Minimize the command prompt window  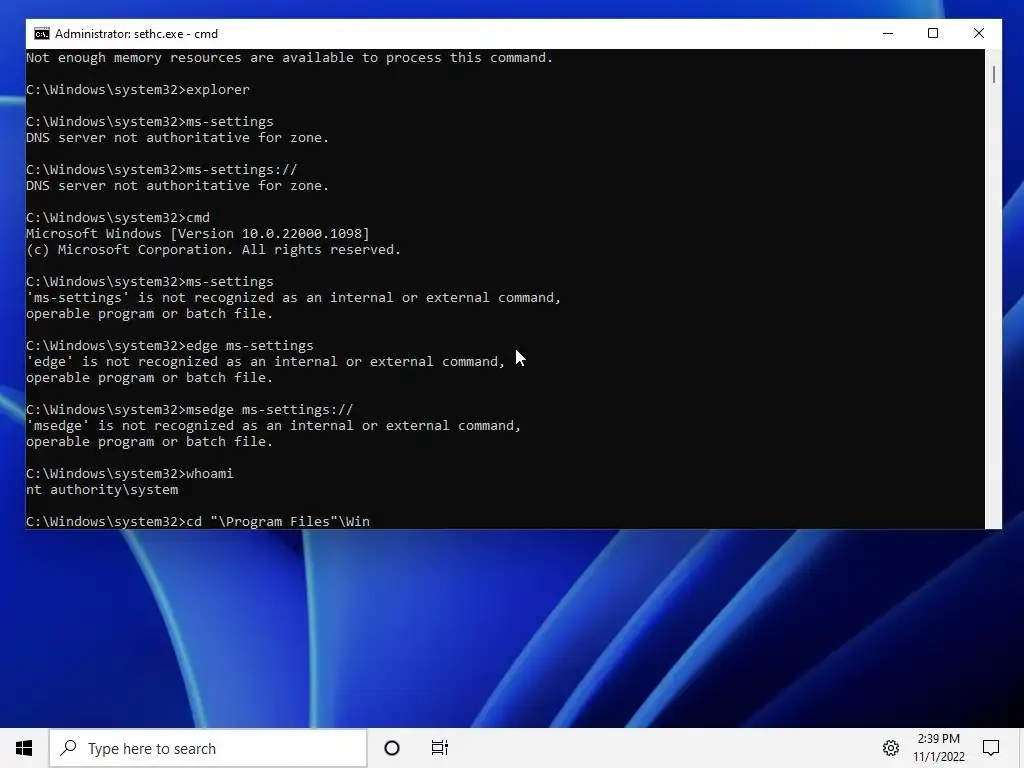pyautogui.click(x=888, y=33)
